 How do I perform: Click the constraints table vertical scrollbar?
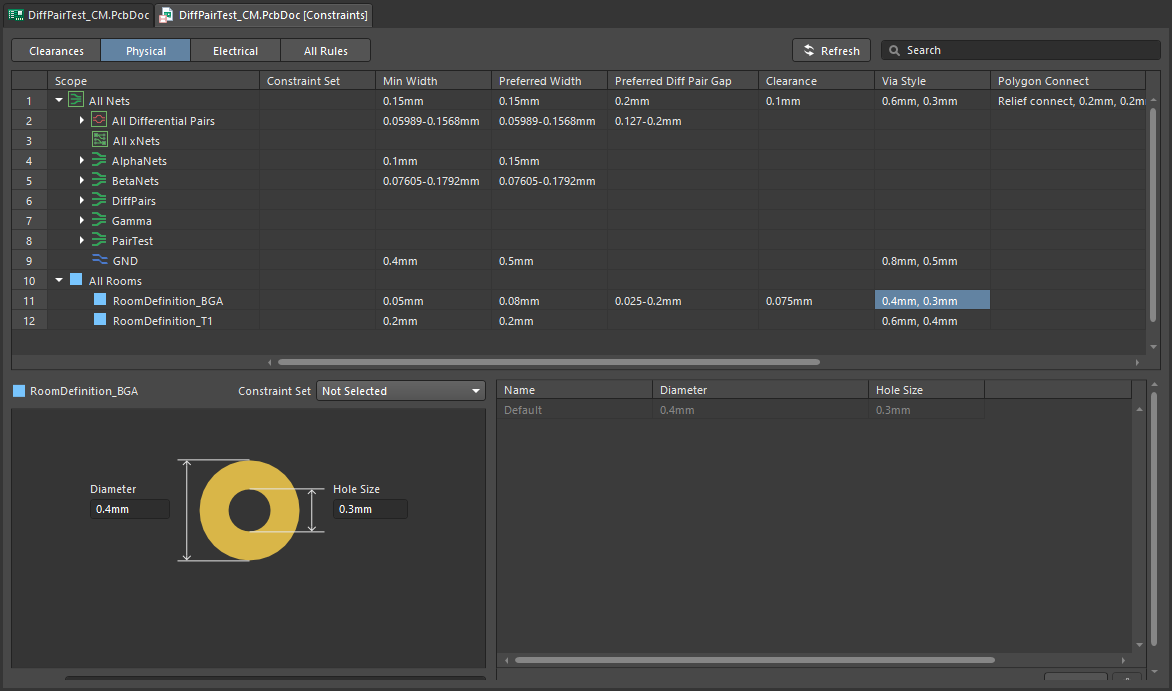coord(1153,215)
